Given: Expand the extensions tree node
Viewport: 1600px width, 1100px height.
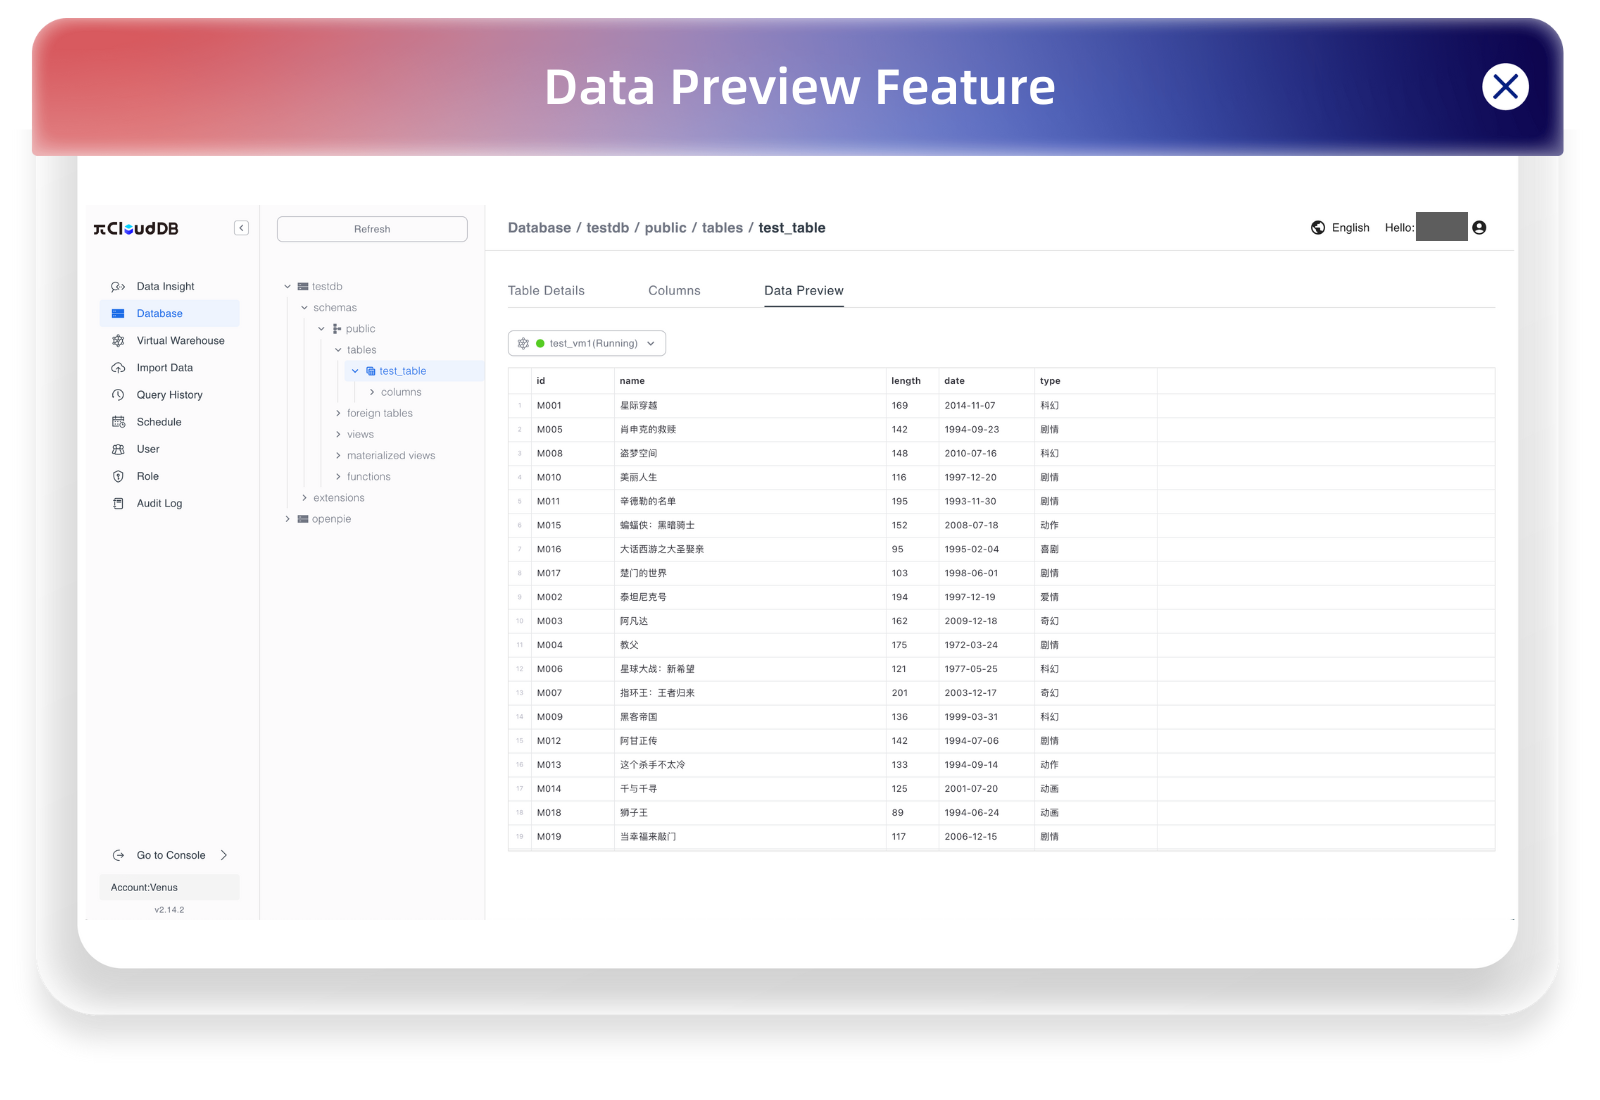Looking at the screenshot, I should pyautogui.click(x=305, y=498).
